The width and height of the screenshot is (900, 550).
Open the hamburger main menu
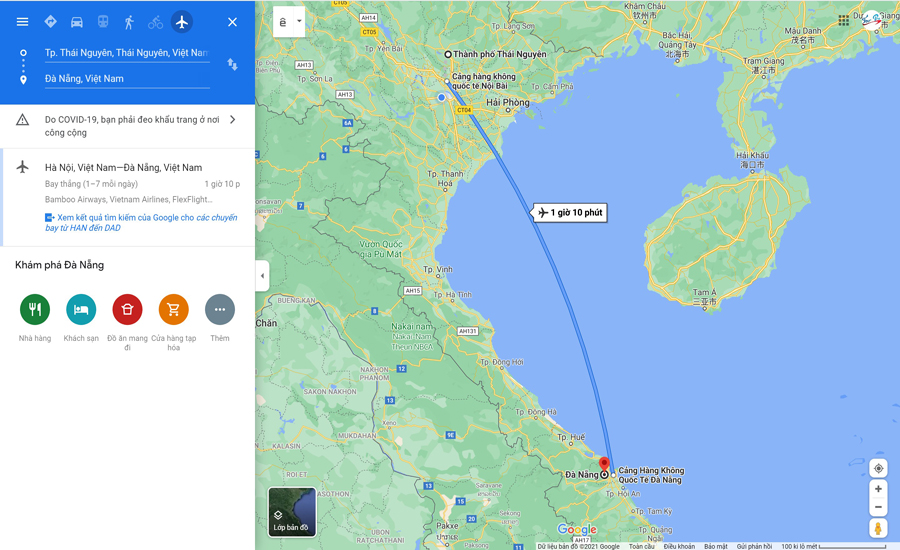(x=22, y=22)
